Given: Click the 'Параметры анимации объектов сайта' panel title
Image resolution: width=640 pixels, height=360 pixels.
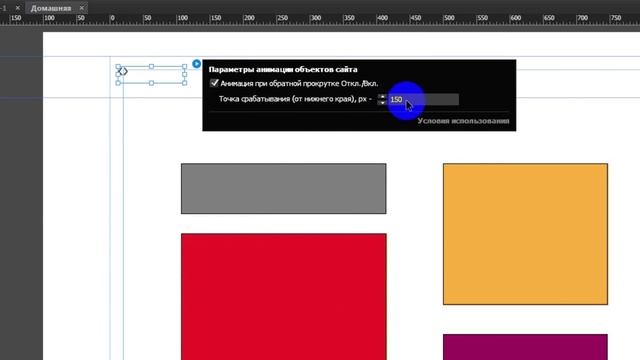Looking at the screenshot, I should click(283, 69).
